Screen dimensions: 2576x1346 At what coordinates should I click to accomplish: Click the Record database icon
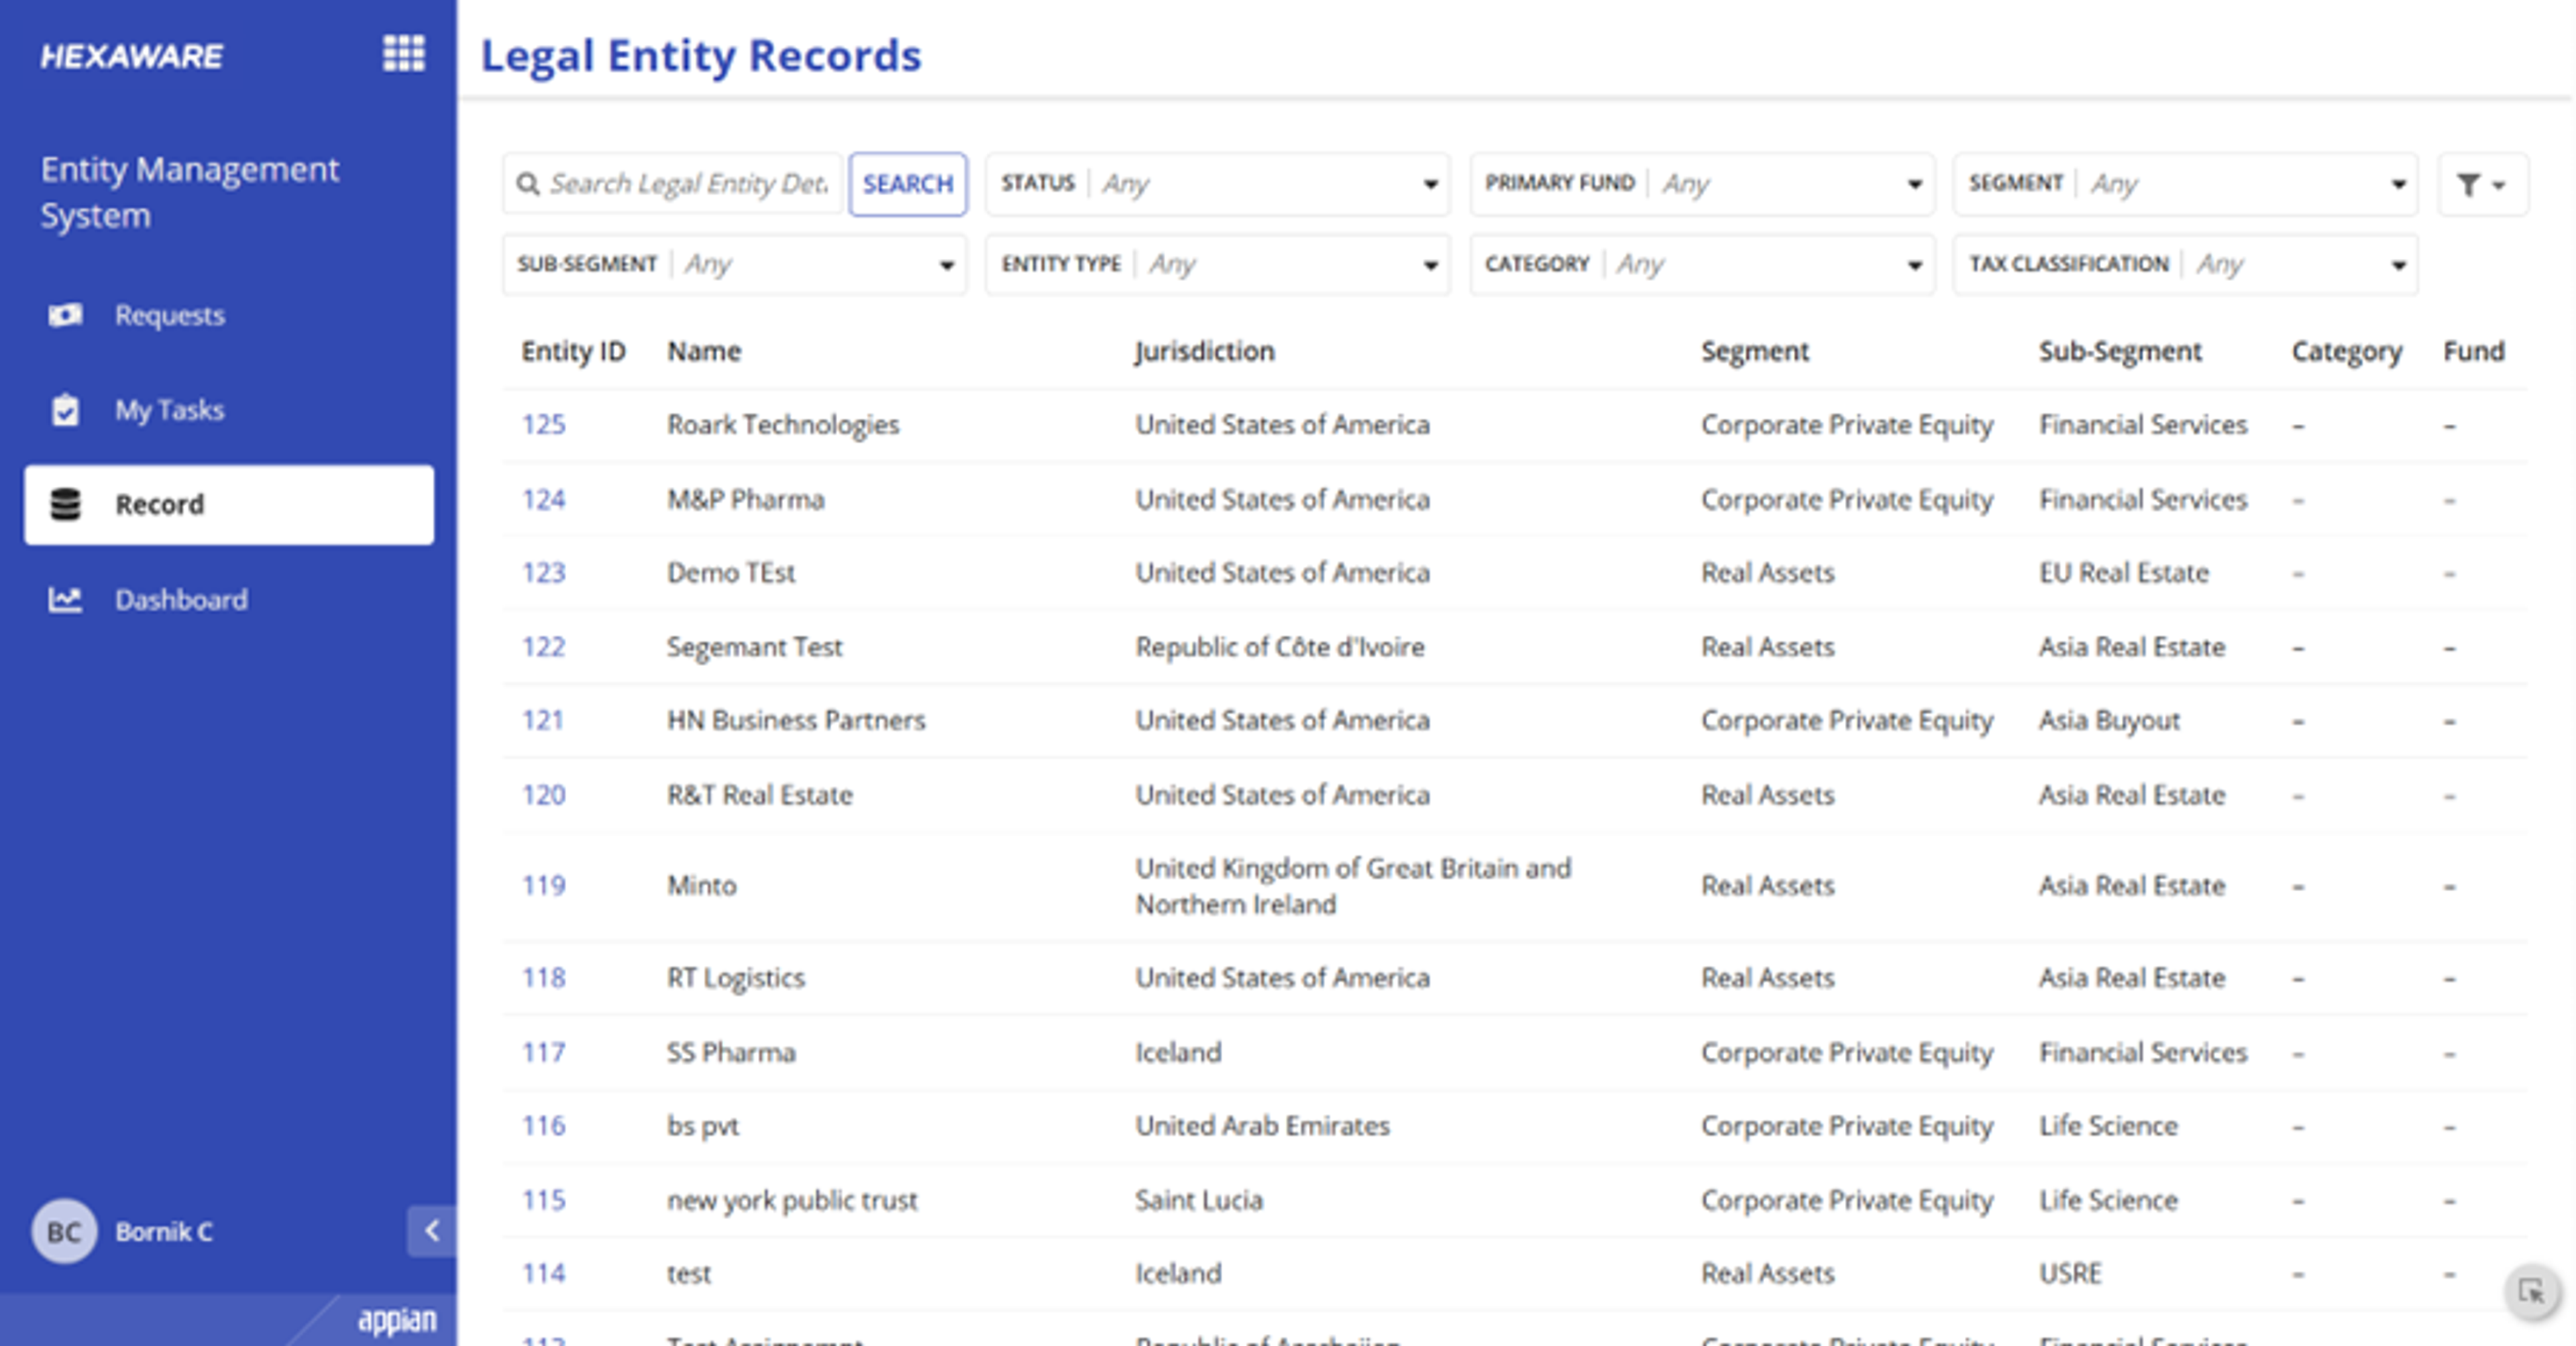[x=65, y=504]
